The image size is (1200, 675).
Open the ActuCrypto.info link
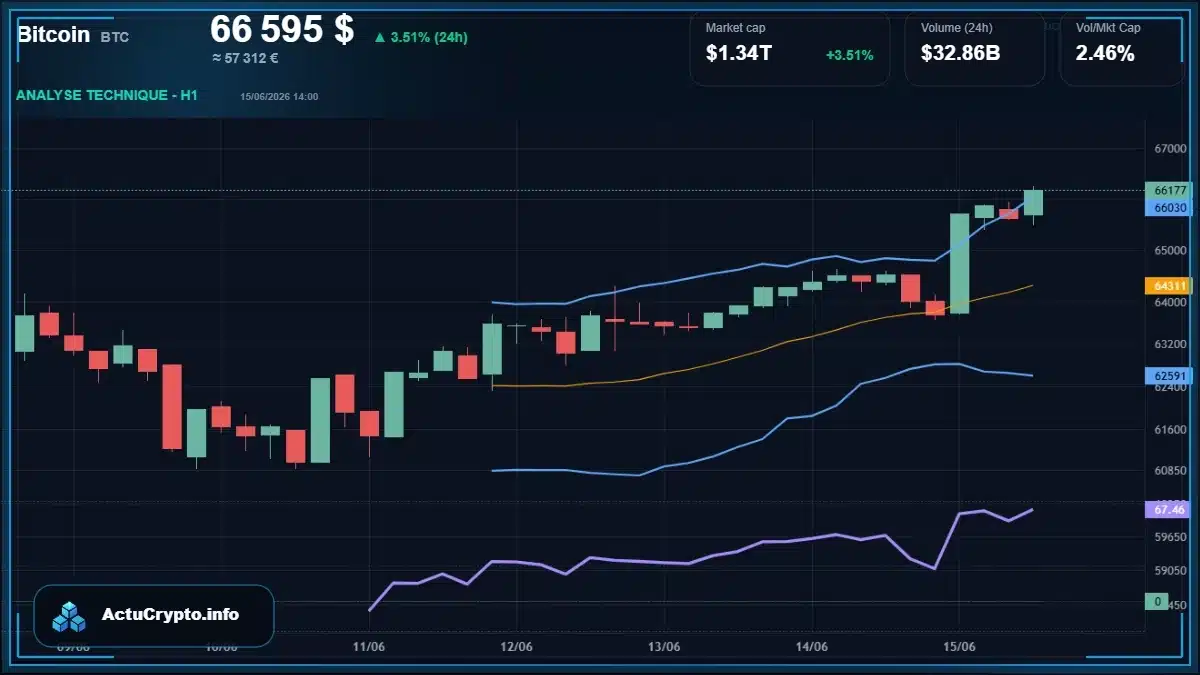pyautogui.click(x=170, y=615)
